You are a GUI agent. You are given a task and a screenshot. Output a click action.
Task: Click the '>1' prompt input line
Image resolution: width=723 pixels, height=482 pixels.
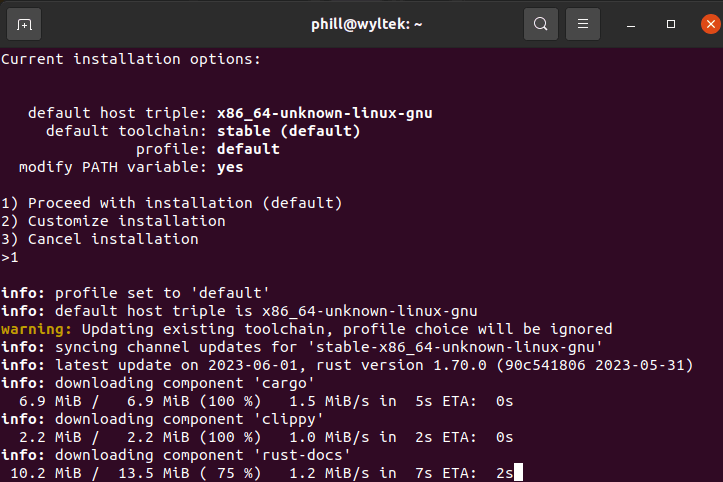click(x=10, y=257)
